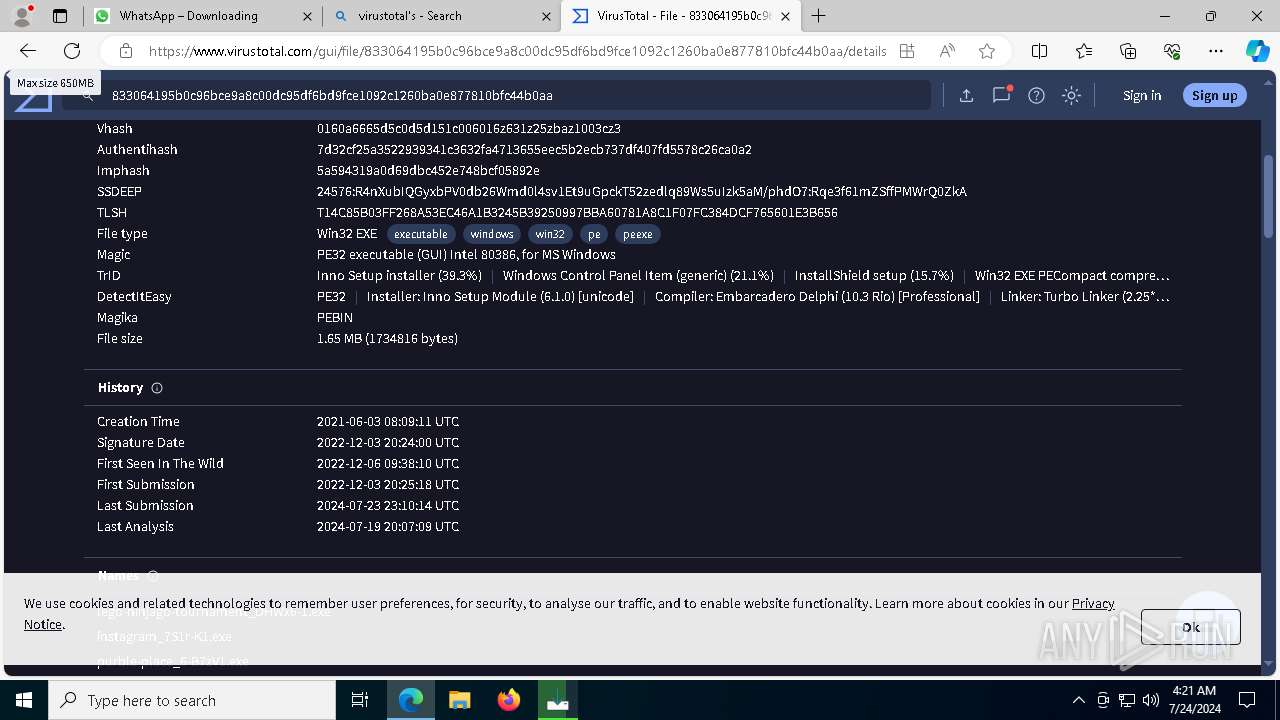Refresh the current page

coord(72,51)
